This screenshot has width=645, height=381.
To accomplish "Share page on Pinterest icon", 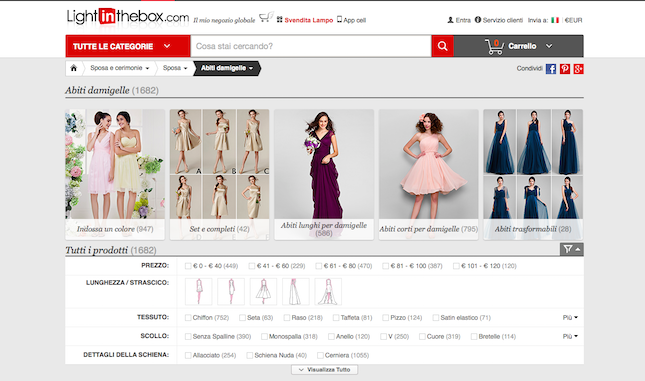I will tap(565, 69).
